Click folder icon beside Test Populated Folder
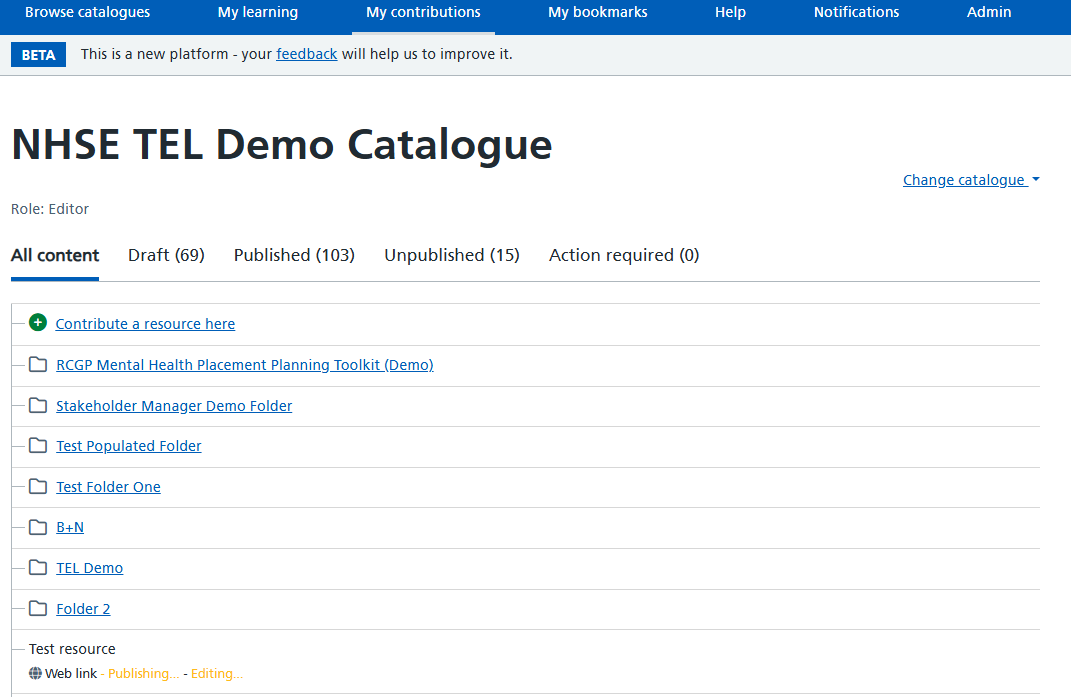The width and height of the screenshot is (1071, 697). (38, 446)
